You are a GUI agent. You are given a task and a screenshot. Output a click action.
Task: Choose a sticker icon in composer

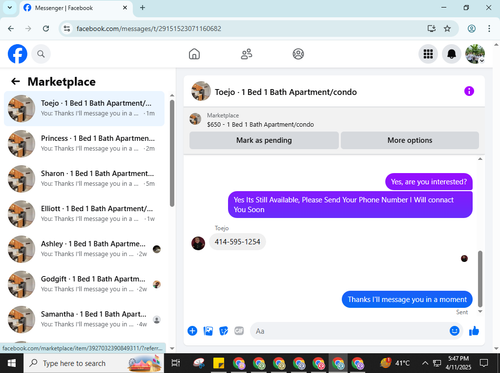click(224, 331)
